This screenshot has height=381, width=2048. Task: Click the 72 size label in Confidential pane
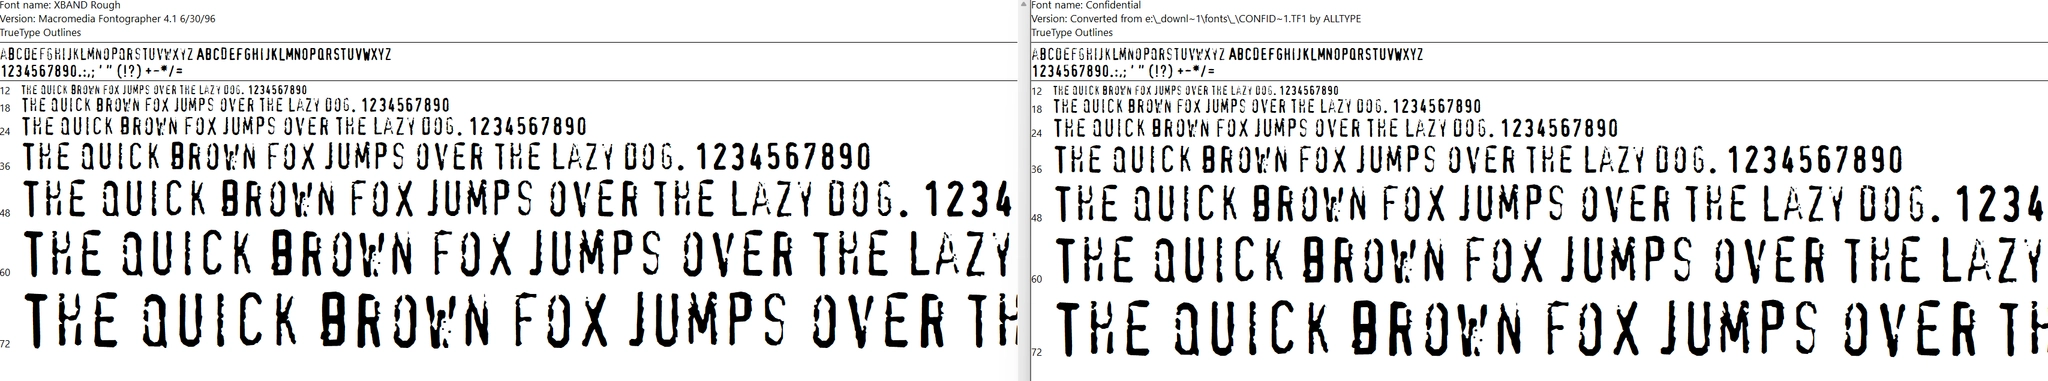point(1037,352)
